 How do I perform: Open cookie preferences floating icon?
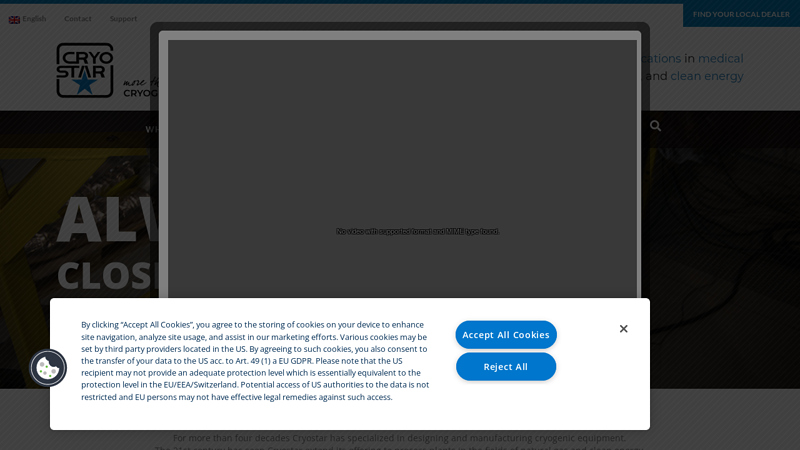tap(48, 368)
